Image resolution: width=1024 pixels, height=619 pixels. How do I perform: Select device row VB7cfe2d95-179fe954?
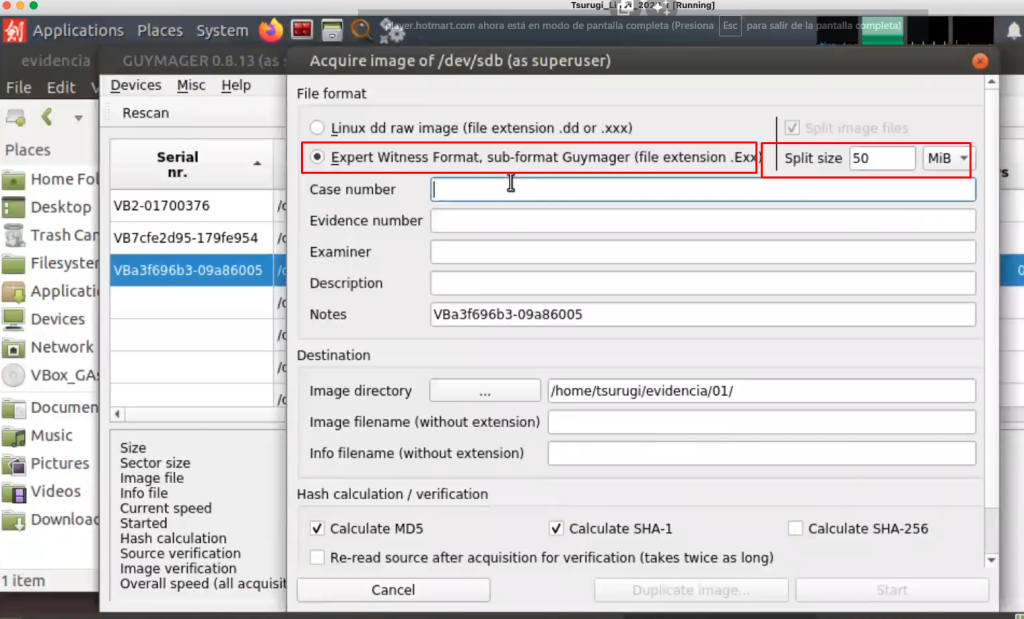click(x=191, y=238)
